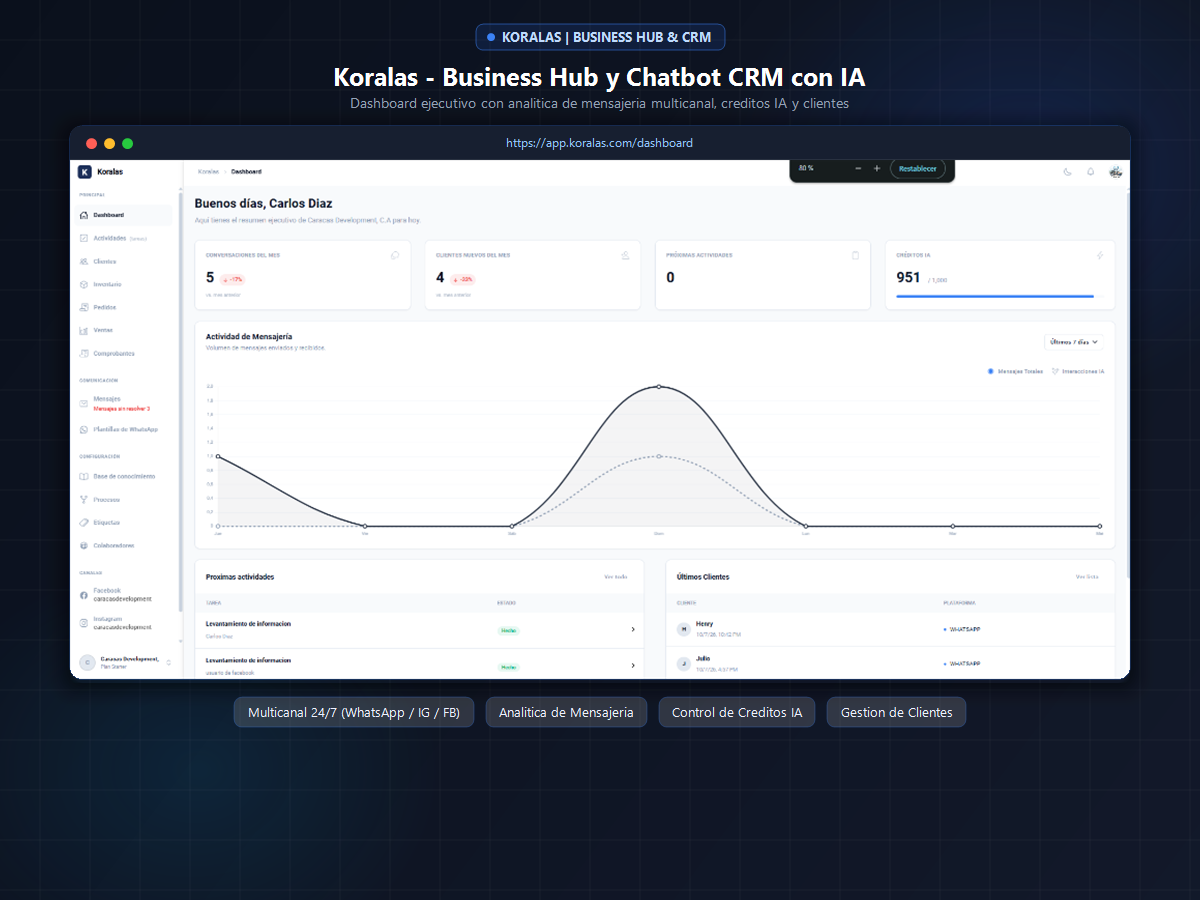Click the Analitica de Mensajeria pill
The height and width of the screenshot is (900, 1200).
pos(566,712)
